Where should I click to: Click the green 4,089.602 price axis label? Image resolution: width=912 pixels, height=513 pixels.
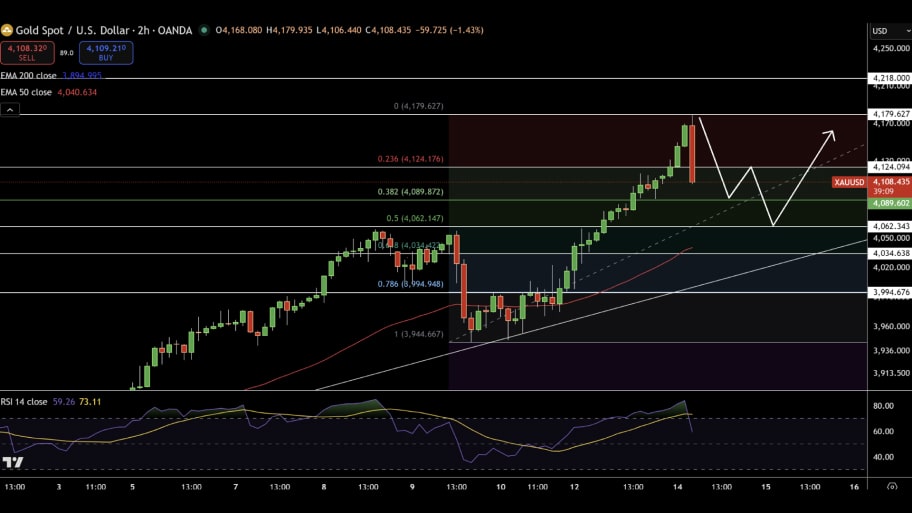tap(890, 203)
